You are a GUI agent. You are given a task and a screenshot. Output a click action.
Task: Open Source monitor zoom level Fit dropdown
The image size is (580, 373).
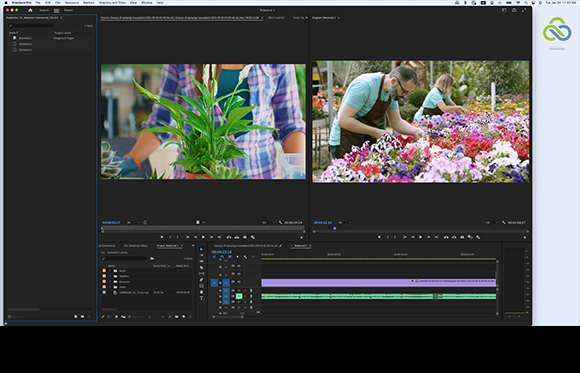click(133, 222)
